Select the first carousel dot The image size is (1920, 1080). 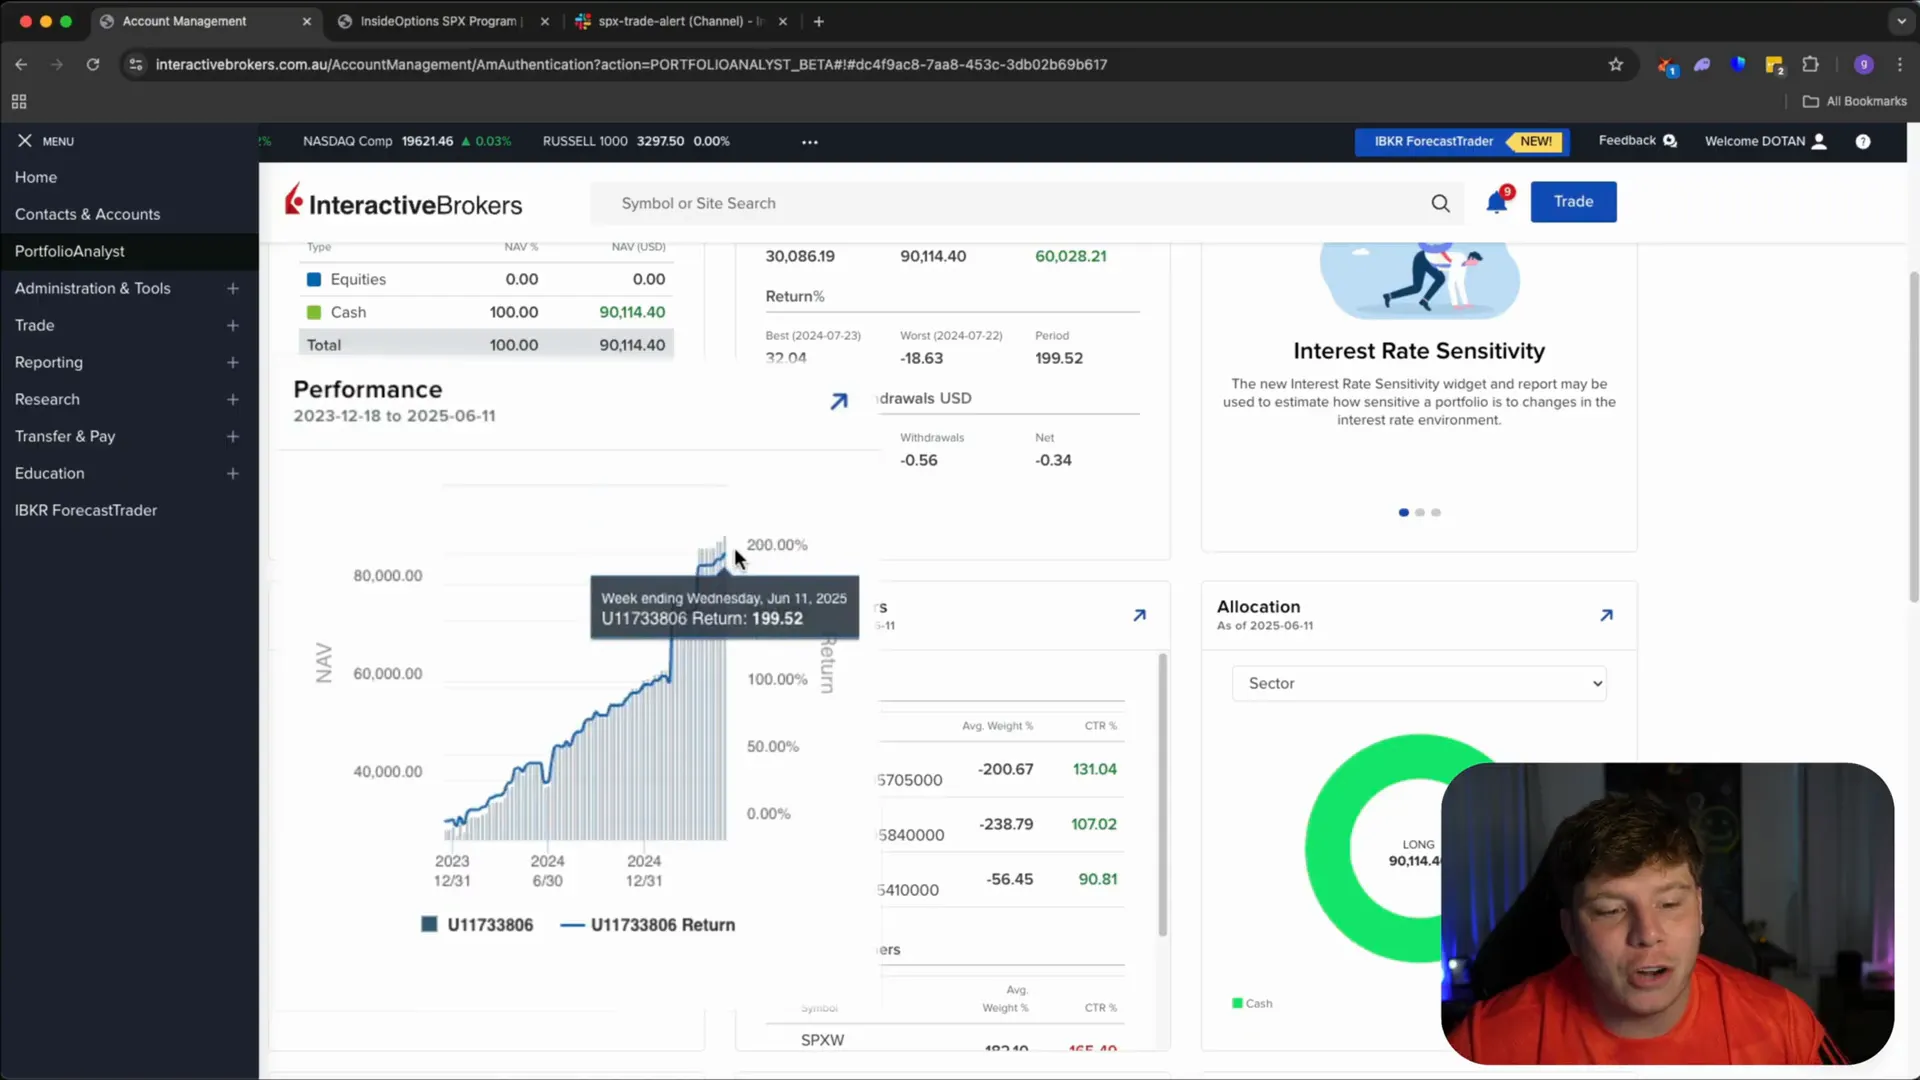pos(1403,513)
